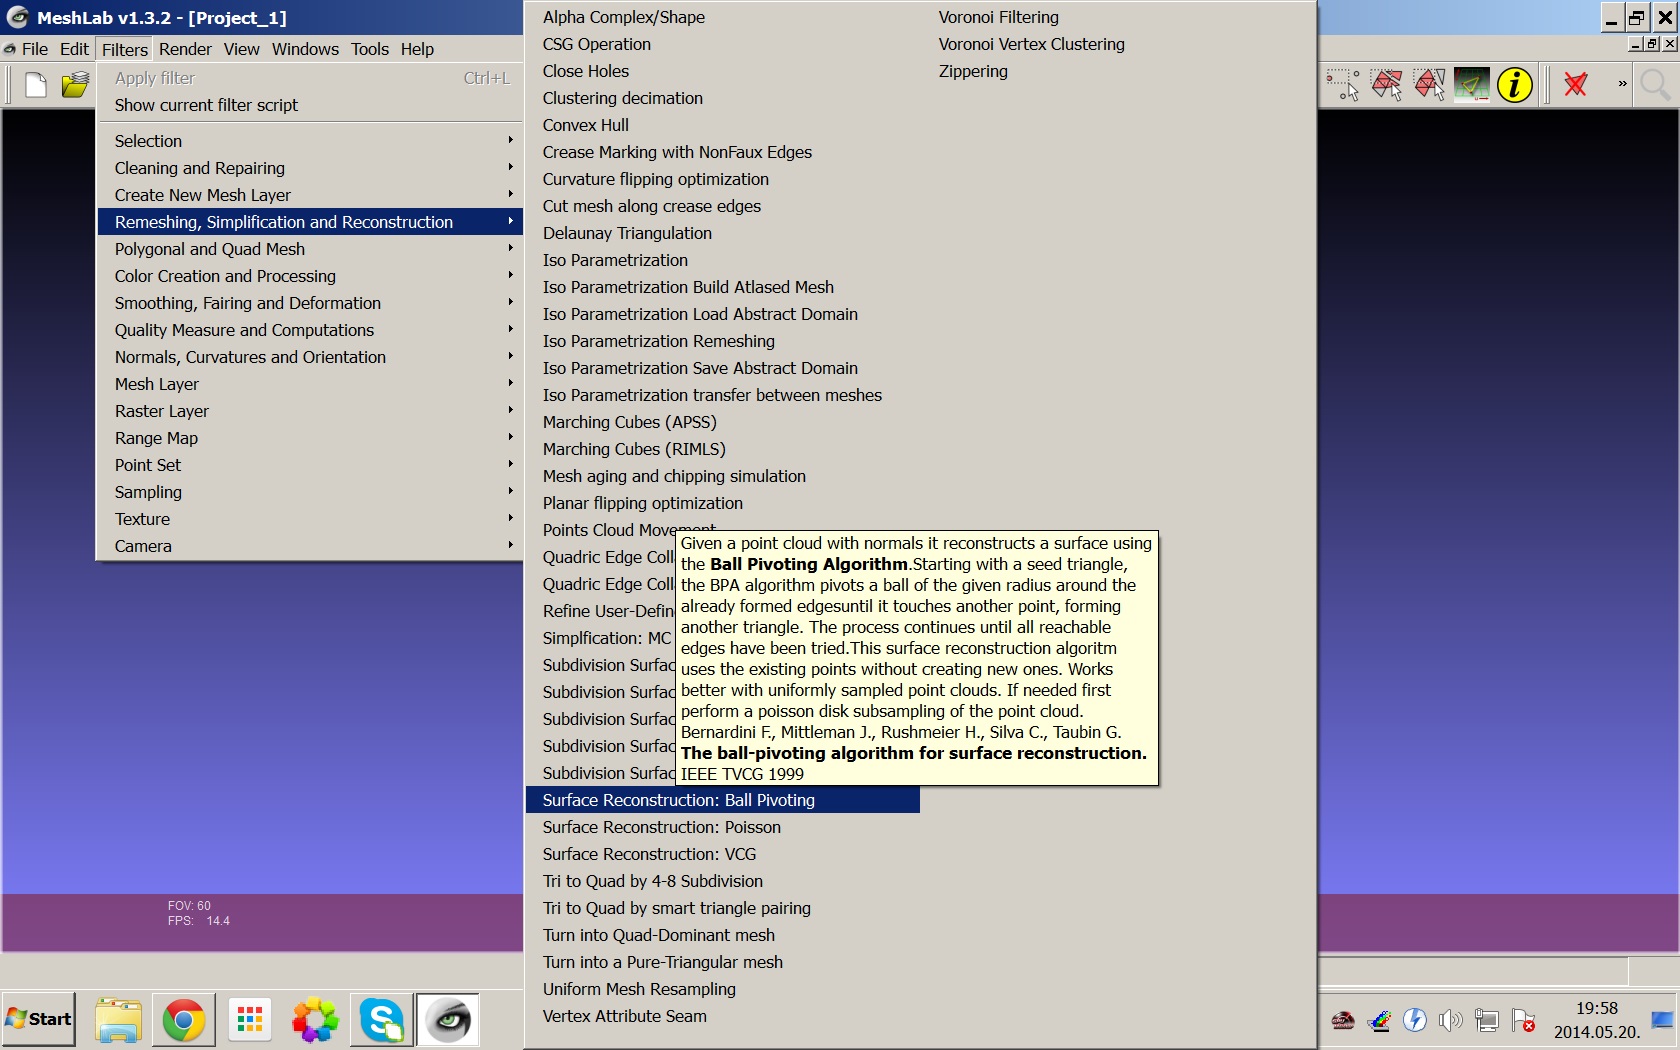The width and height of the screenshot is (1680, 1050).
Task: Open the View menu
Action: (241, 49)
